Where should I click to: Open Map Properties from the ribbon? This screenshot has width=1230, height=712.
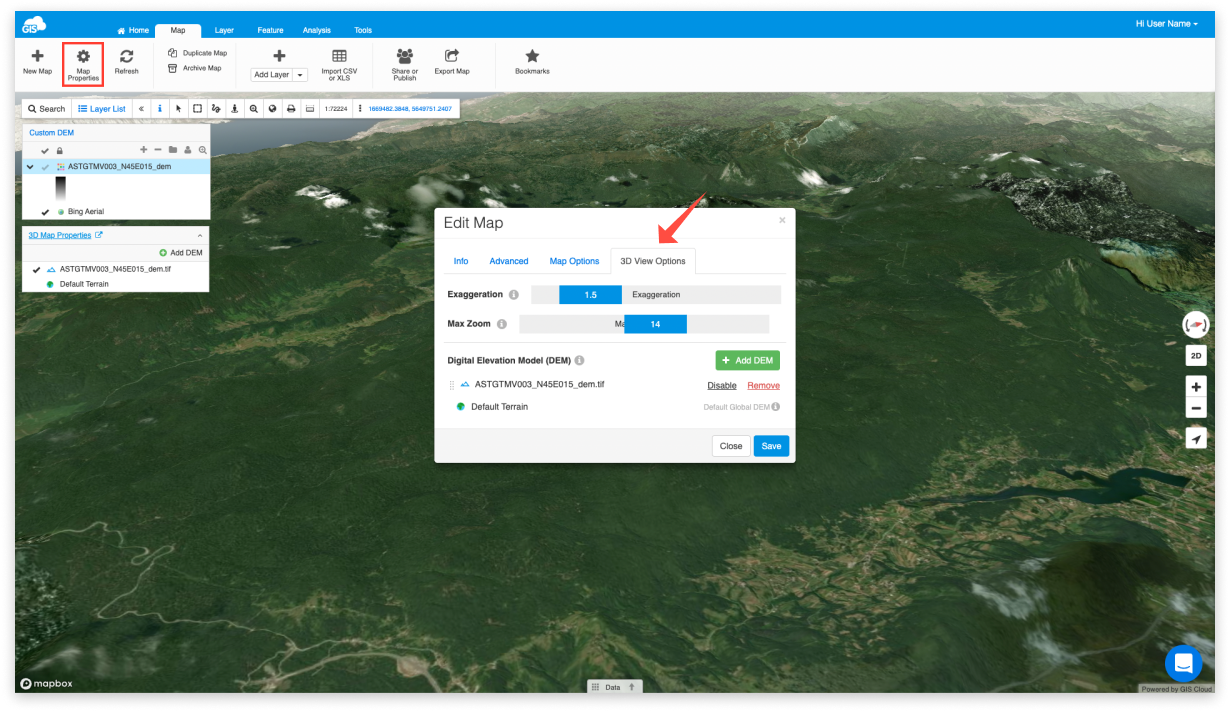tap(83, 65)
